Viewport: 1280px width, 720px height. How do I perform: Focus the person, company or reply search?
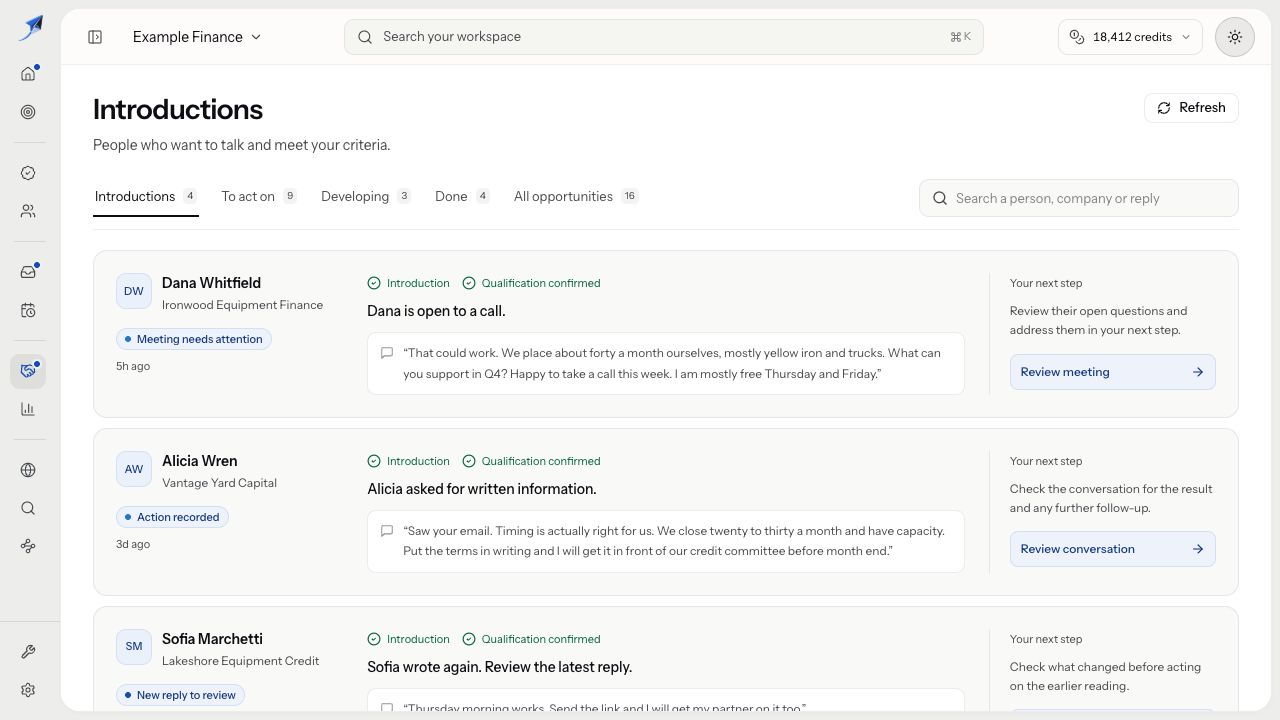1078,198
